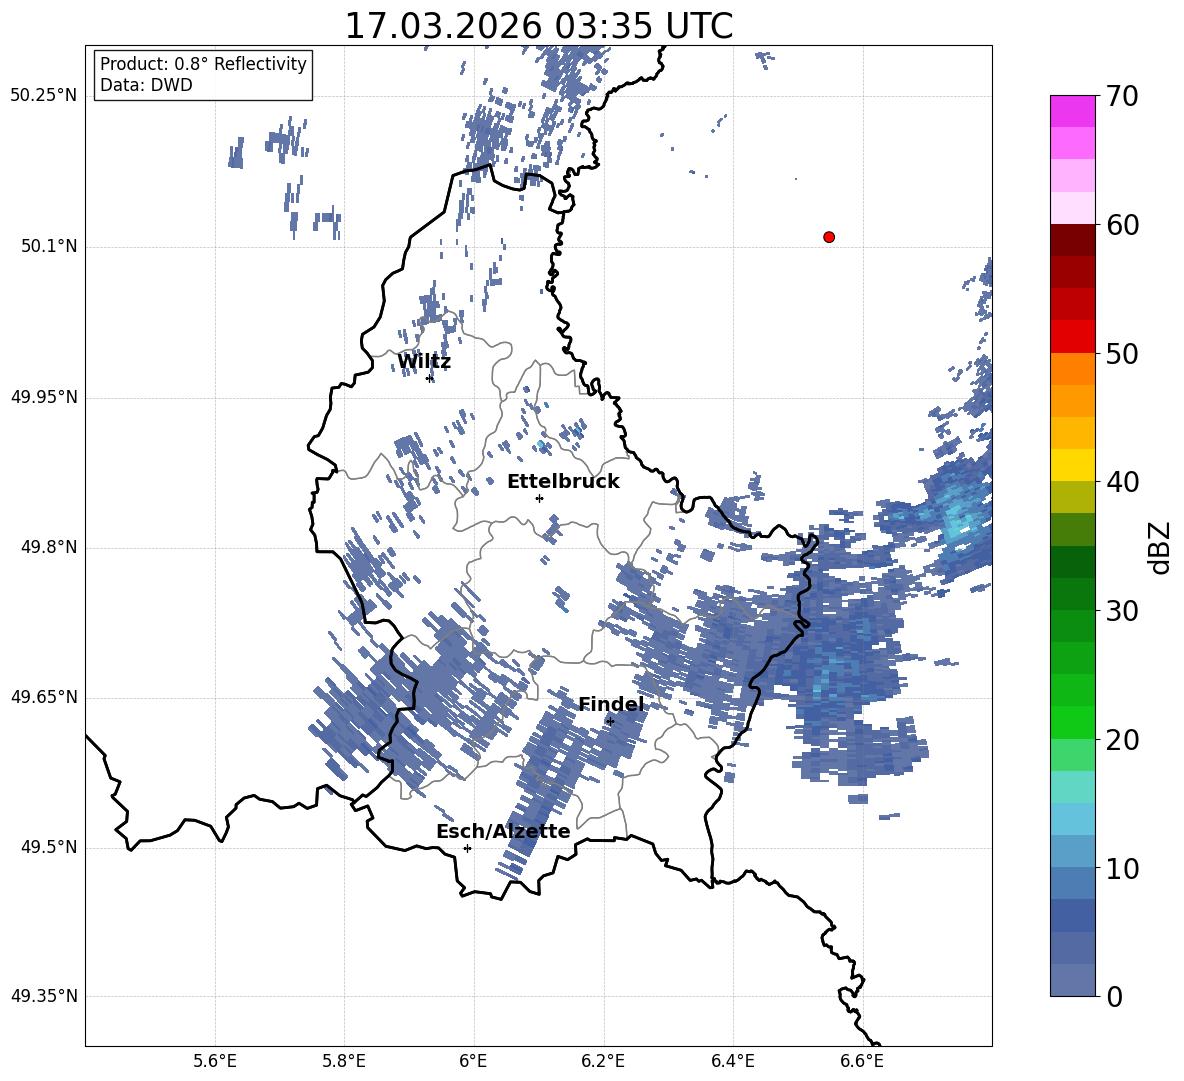
Task: Click the 50.25°N latitude label
Action: tap(44, 96)
